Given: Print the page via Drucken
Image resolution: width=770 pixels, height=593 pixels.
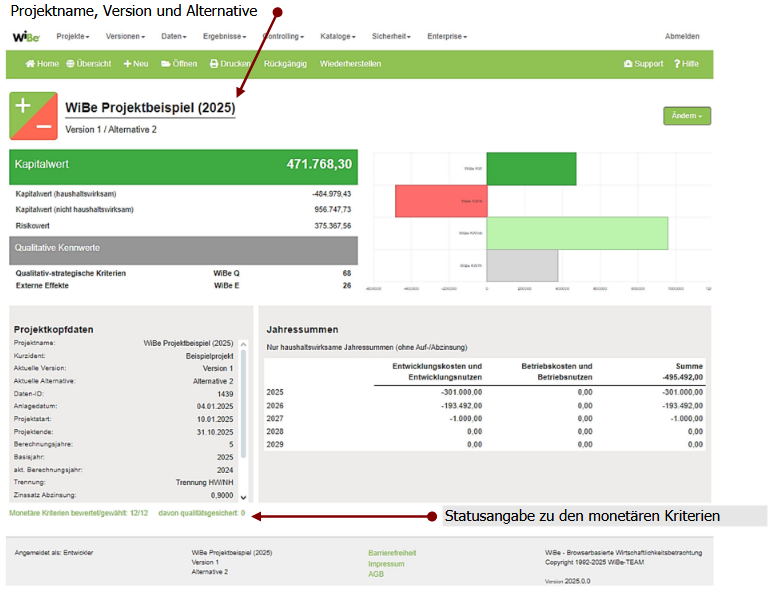Looking at the screenshot, I should 229,64.
